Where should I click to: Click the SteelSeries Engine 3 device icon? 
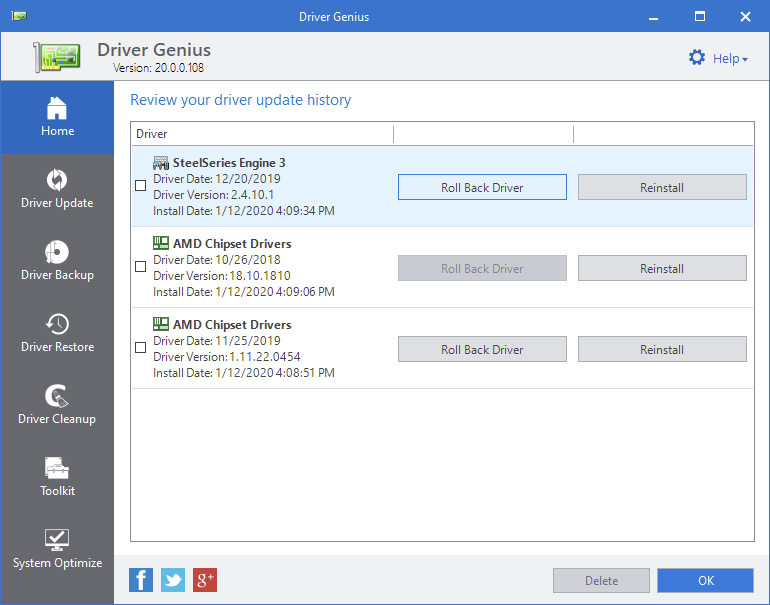(161, 163)
